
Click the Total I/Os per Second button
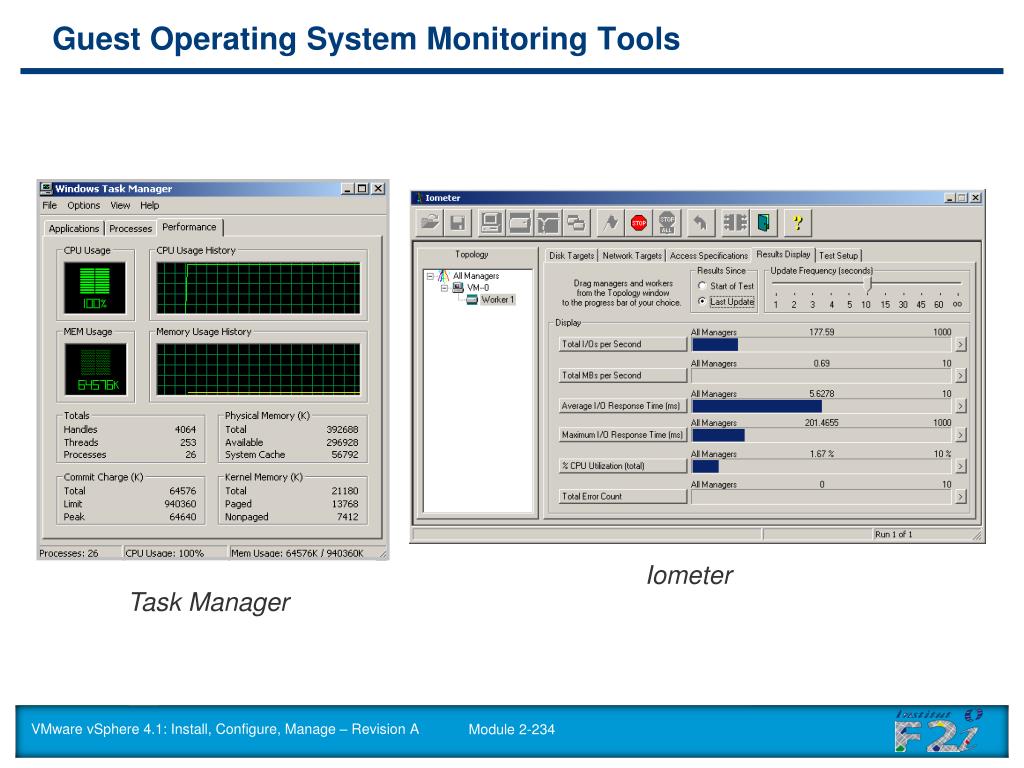[622, 344]
